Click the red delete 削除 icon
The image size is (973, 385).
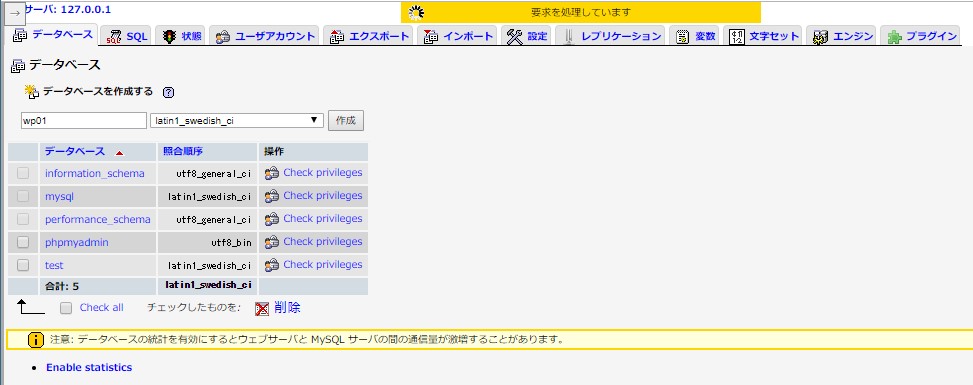click(x=262, y=308)
